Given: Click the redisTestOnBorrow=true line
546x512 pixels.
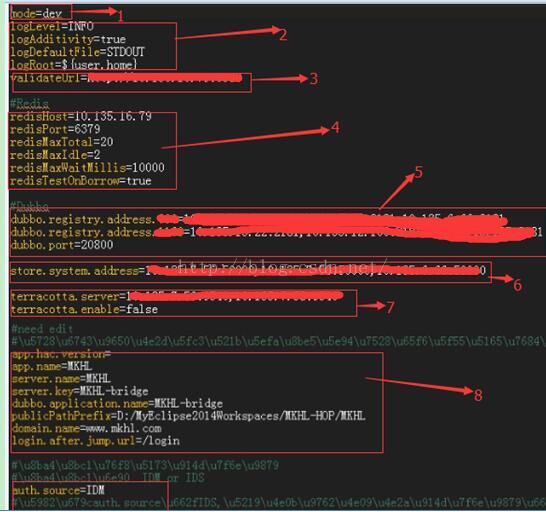Looking at the screenshot, I should tap(80, 181).
